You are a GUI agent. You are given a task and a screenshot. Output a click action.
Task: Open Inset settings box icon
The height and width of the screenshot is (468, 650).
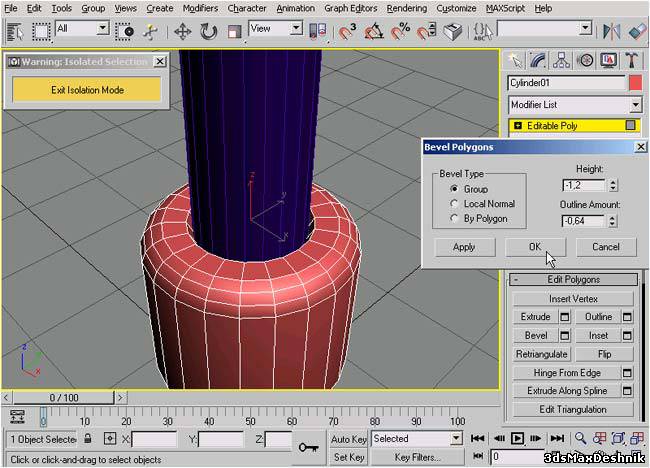tap(627, 335)
